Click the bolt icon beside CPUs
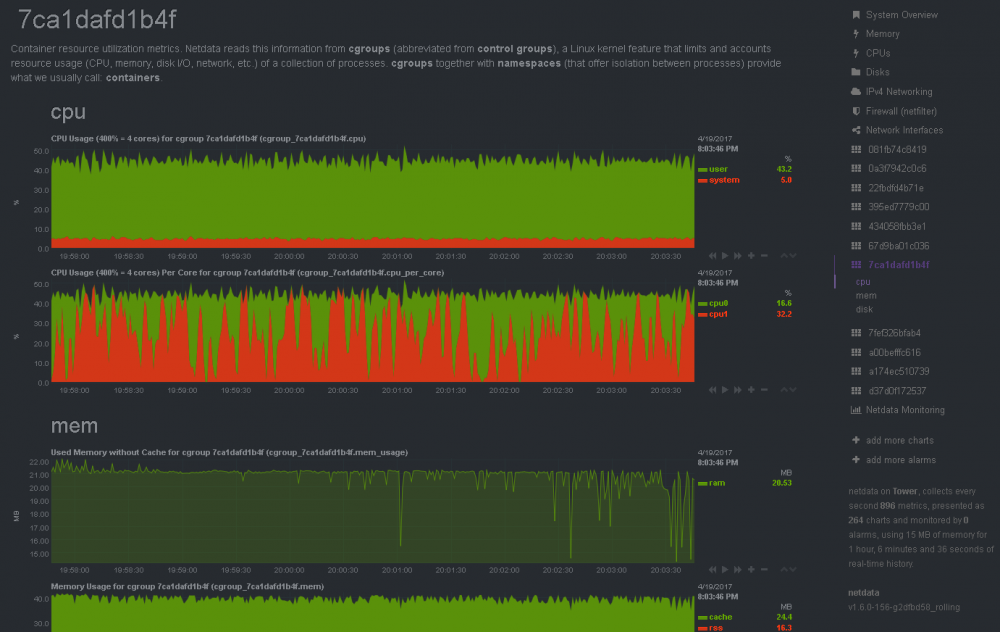 click(x=856, y=53)
